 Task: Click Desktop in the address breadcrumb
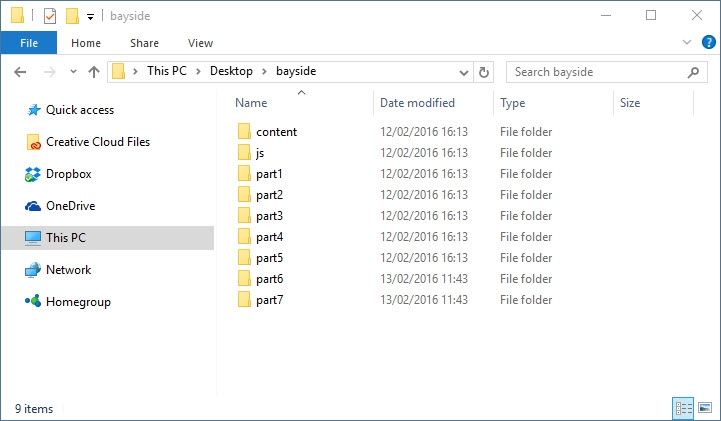coord(231,72)
